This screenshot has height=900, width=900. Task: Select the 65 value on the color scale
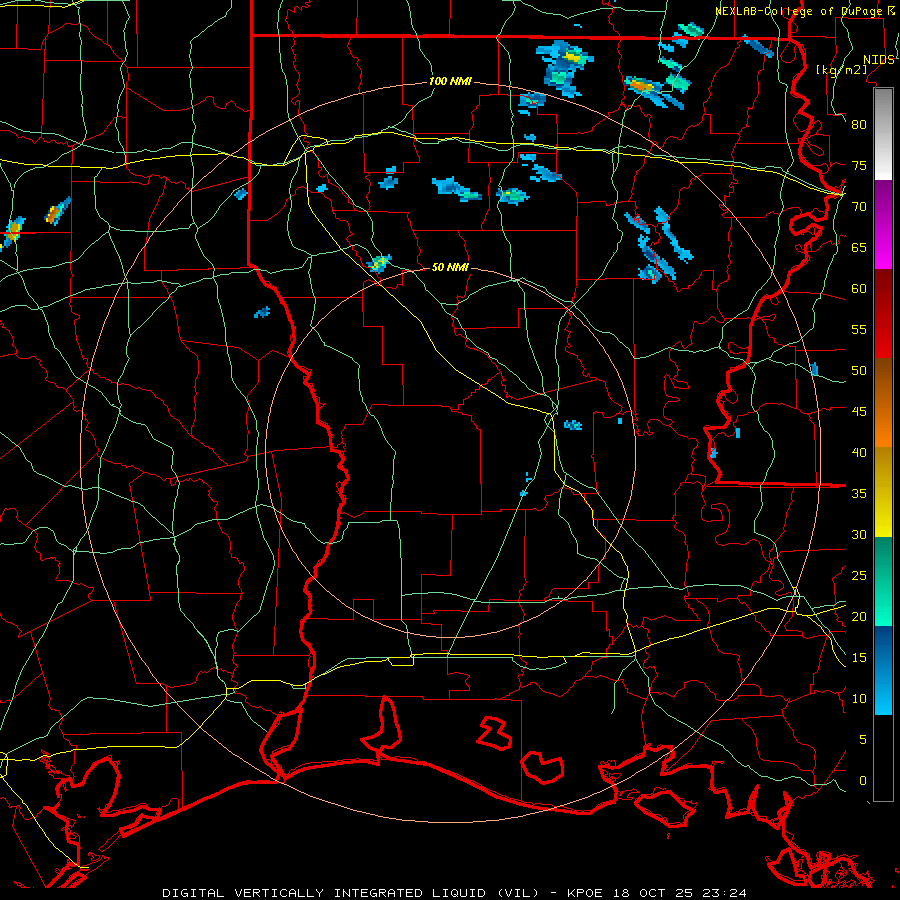pyautogui.click(x=859, y=248)
